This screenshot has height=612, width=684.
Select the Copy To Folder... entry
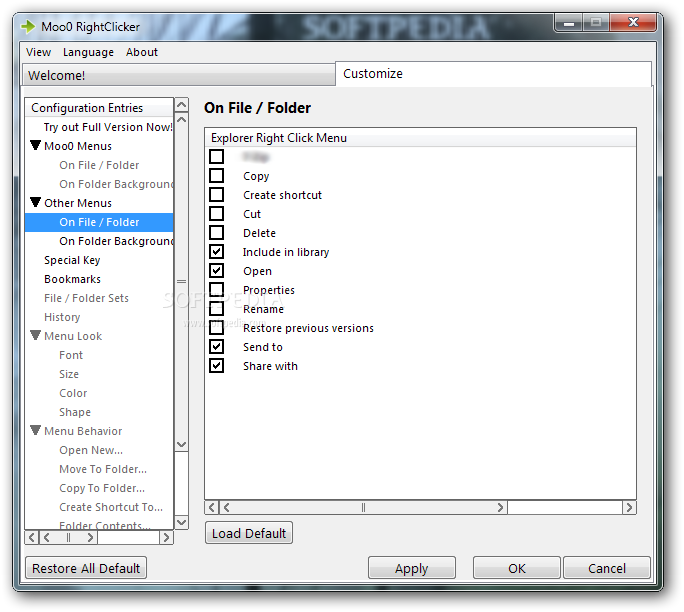(102, 488)
